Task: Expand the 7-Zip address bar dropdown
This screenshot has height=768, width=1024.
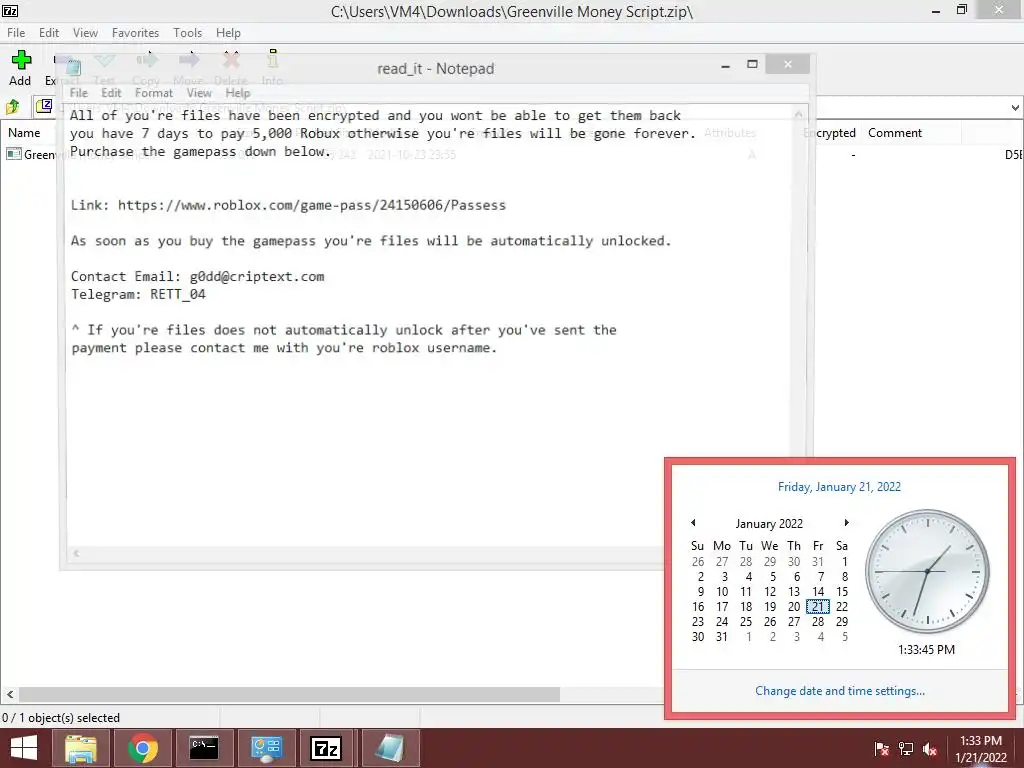Action: (x=1015, y=107)
